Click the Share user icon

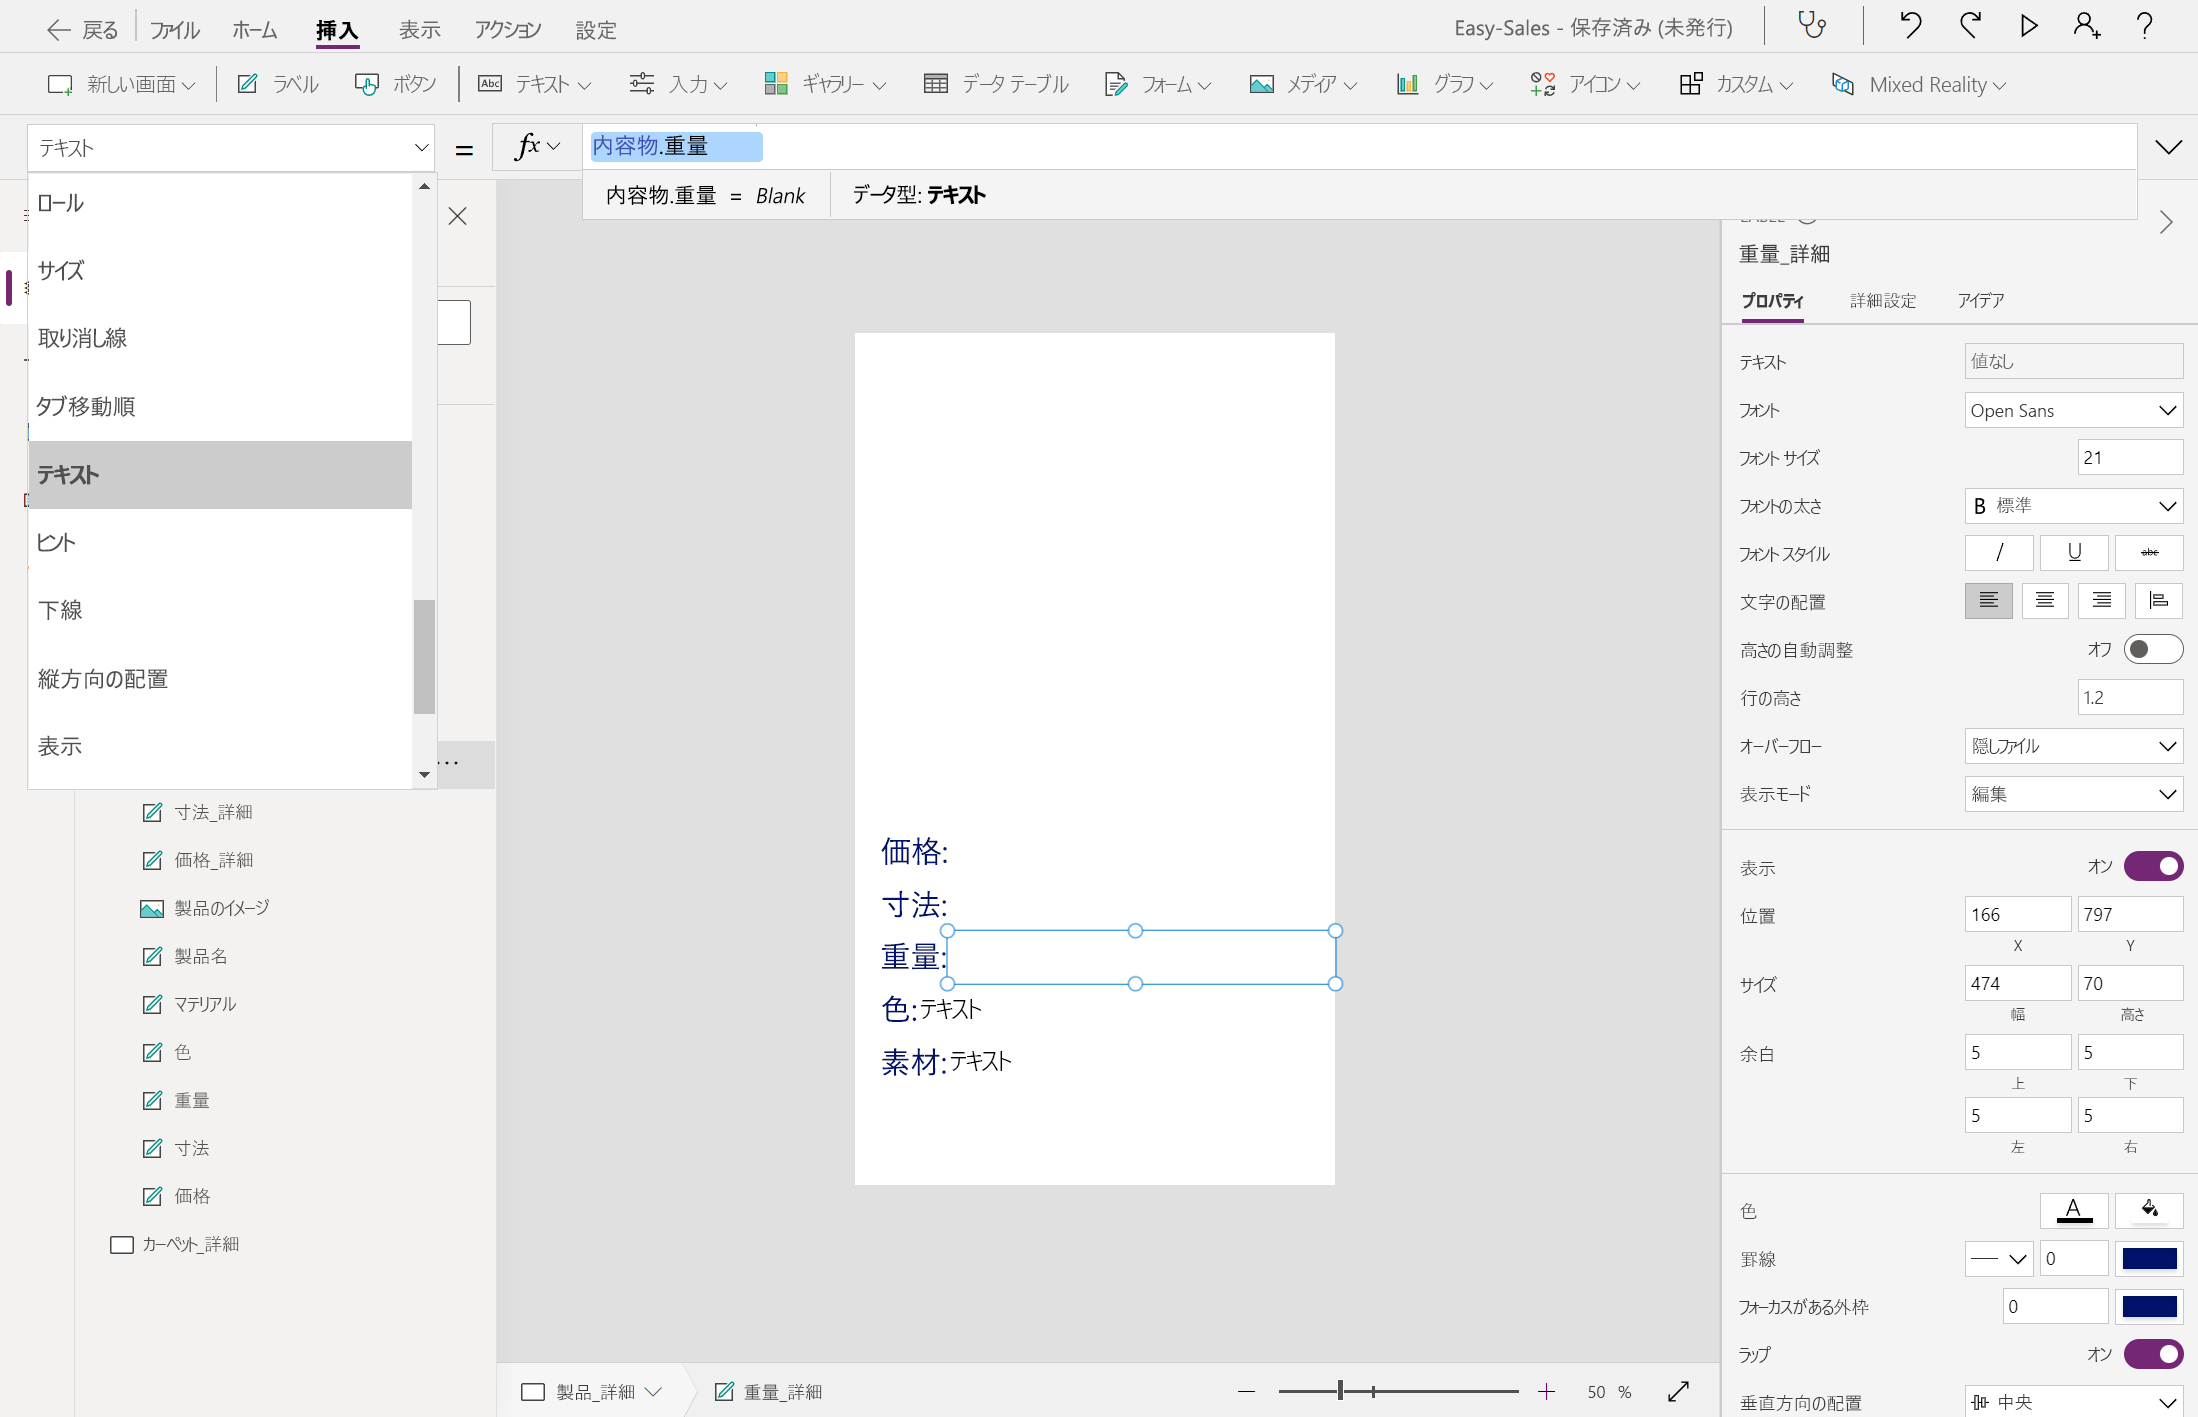tap(2086, 26)
